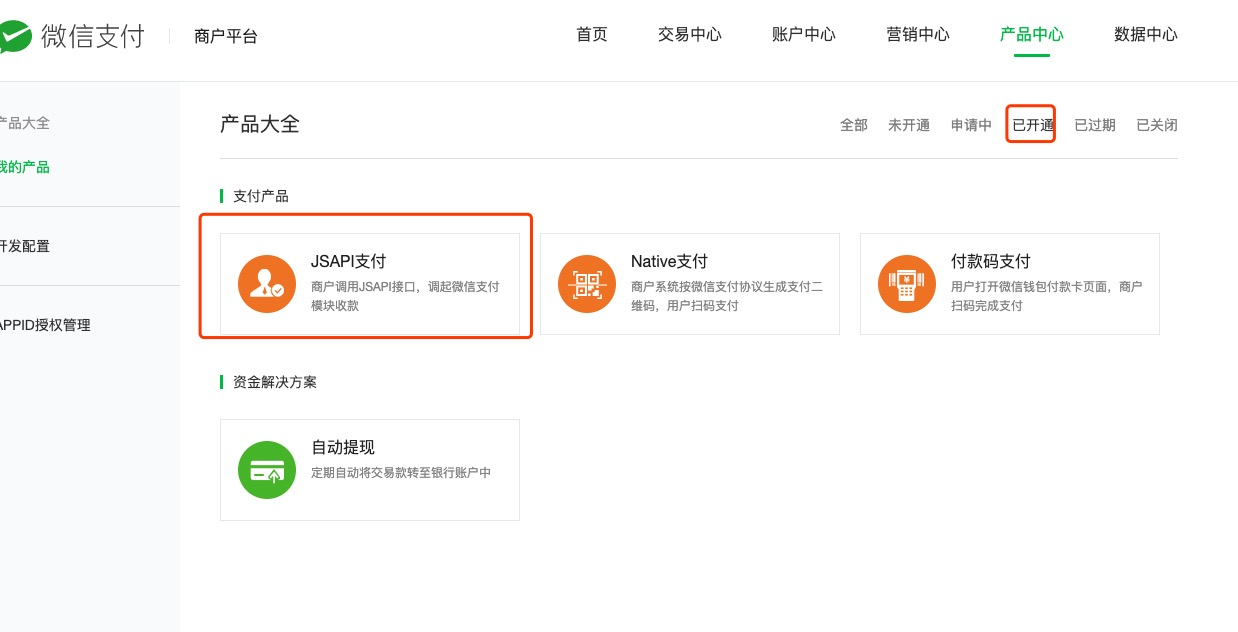Filter products by 已开通
The image size is (1238, 632).
pos(1033,125)
